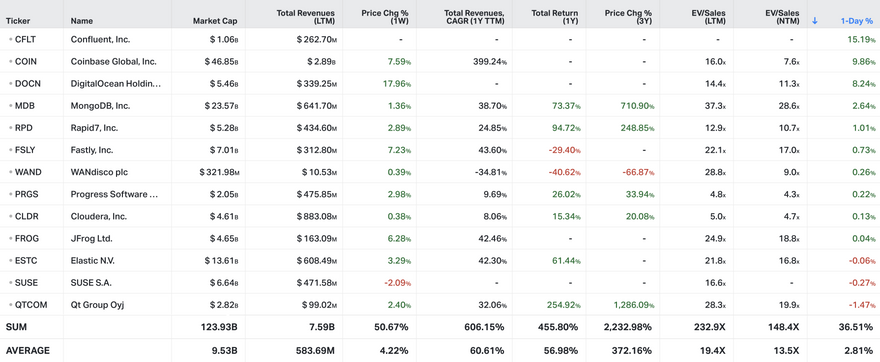Click the AVERAGE row label
Screen dimensions: 880x362
click(28, 351)
